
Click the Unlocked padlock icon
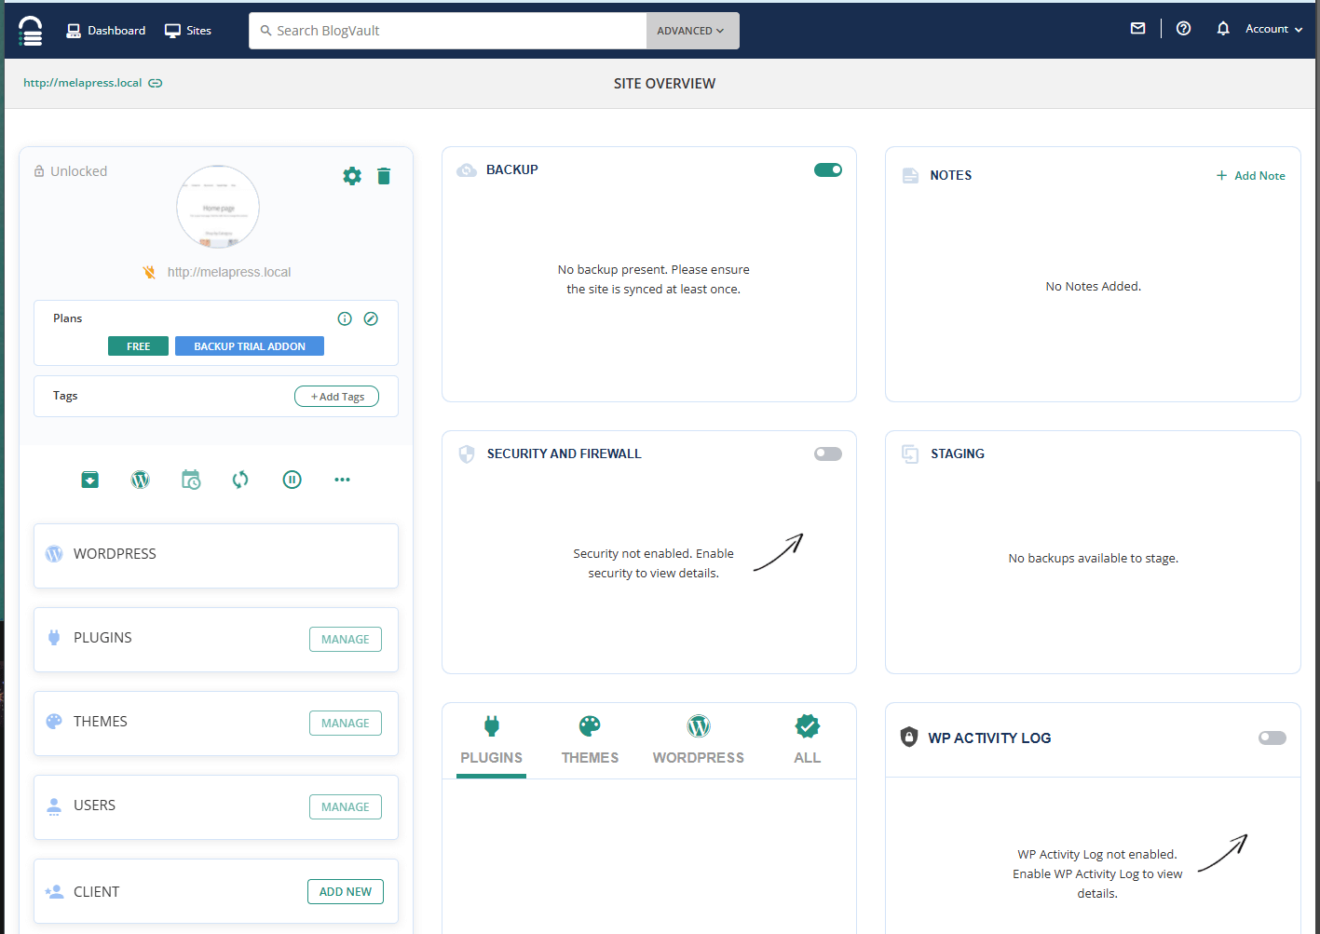(39, 171)
